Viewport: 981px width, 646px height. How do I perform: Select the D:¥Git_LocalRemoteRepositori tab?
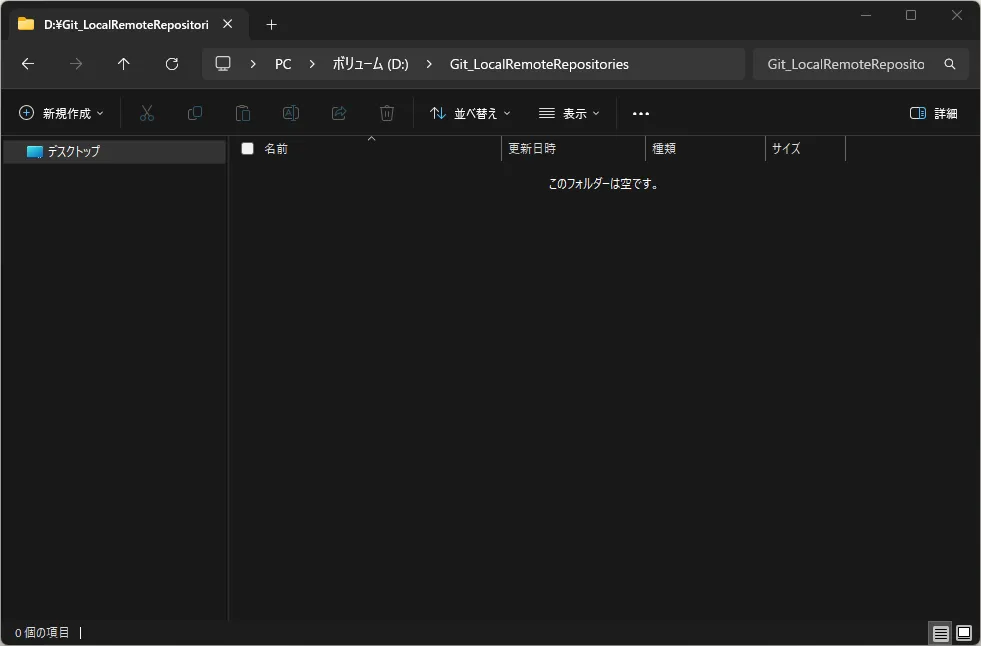(x=128, y=24)
